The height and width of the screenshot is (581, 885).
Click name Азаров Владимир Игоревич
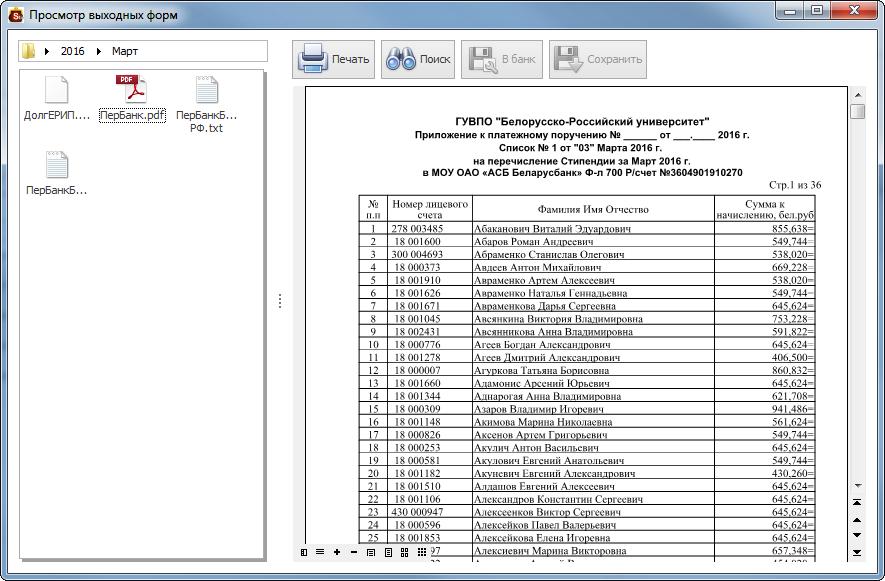pyautogui.click(x=538, y=409)
